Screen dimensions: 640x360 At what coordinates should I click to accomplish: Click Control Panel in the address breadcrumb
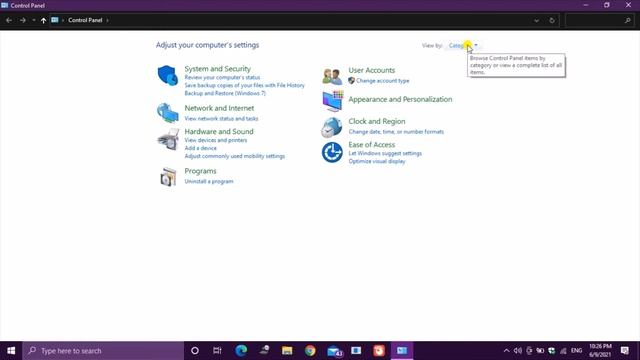85,20
